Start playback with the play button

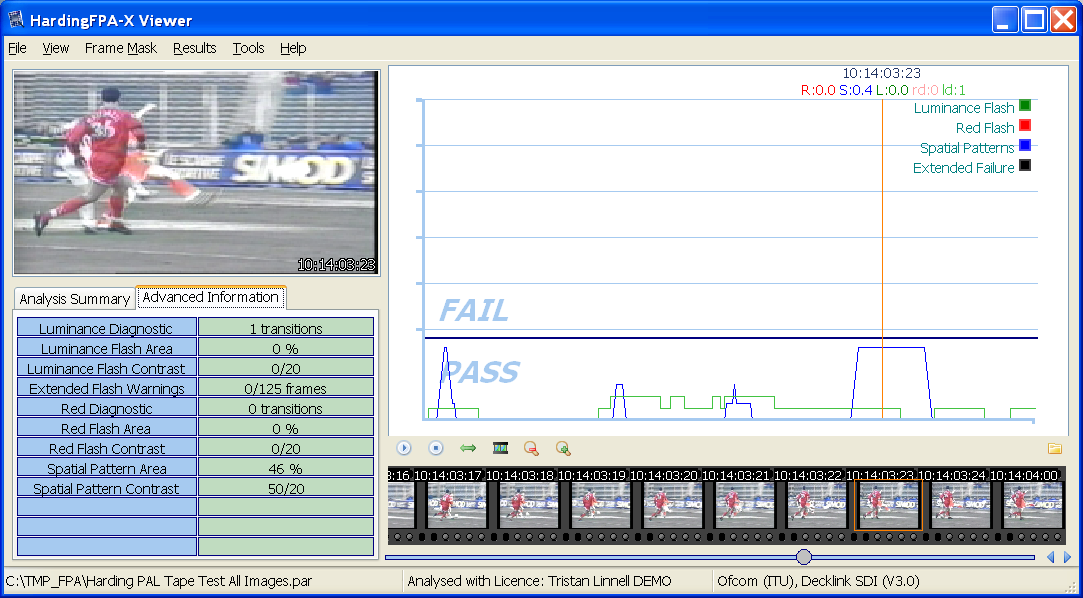(404, 448)
